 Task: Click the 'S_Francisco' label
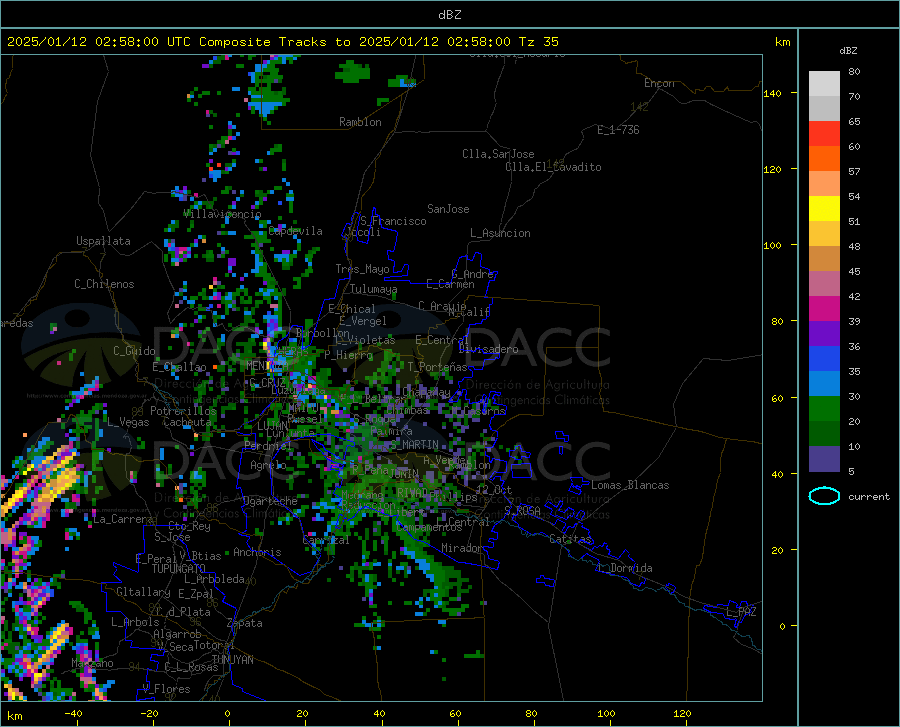point(393,221)
